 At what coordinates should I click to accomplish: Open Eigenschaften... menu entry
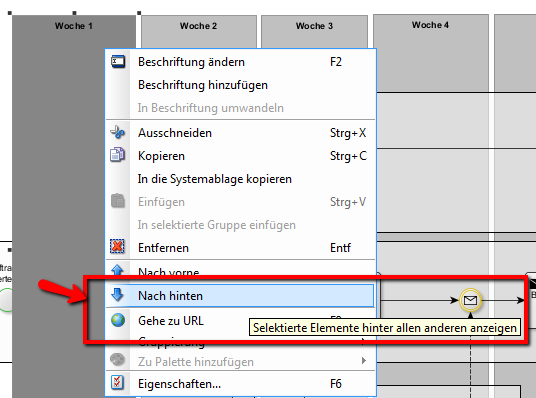240,384
